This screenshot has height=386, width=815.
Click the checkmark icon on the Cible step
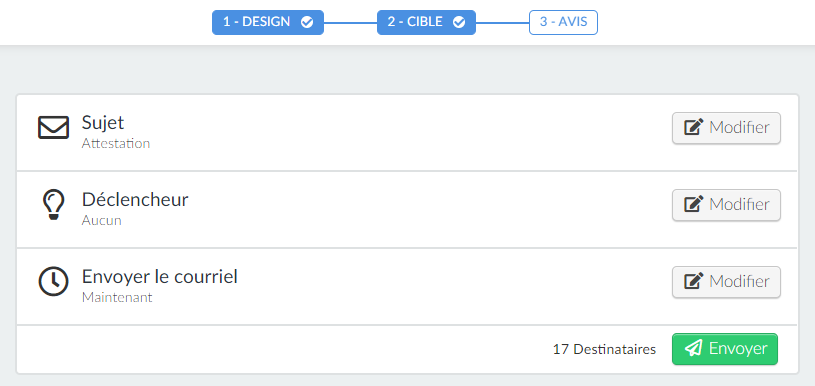(x=458, y=22)
